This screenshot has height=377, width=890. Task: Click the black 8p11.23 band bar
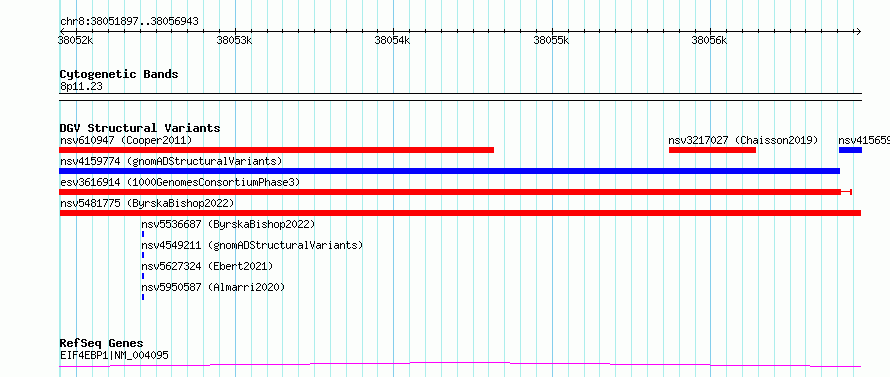(x=460, y=97)
